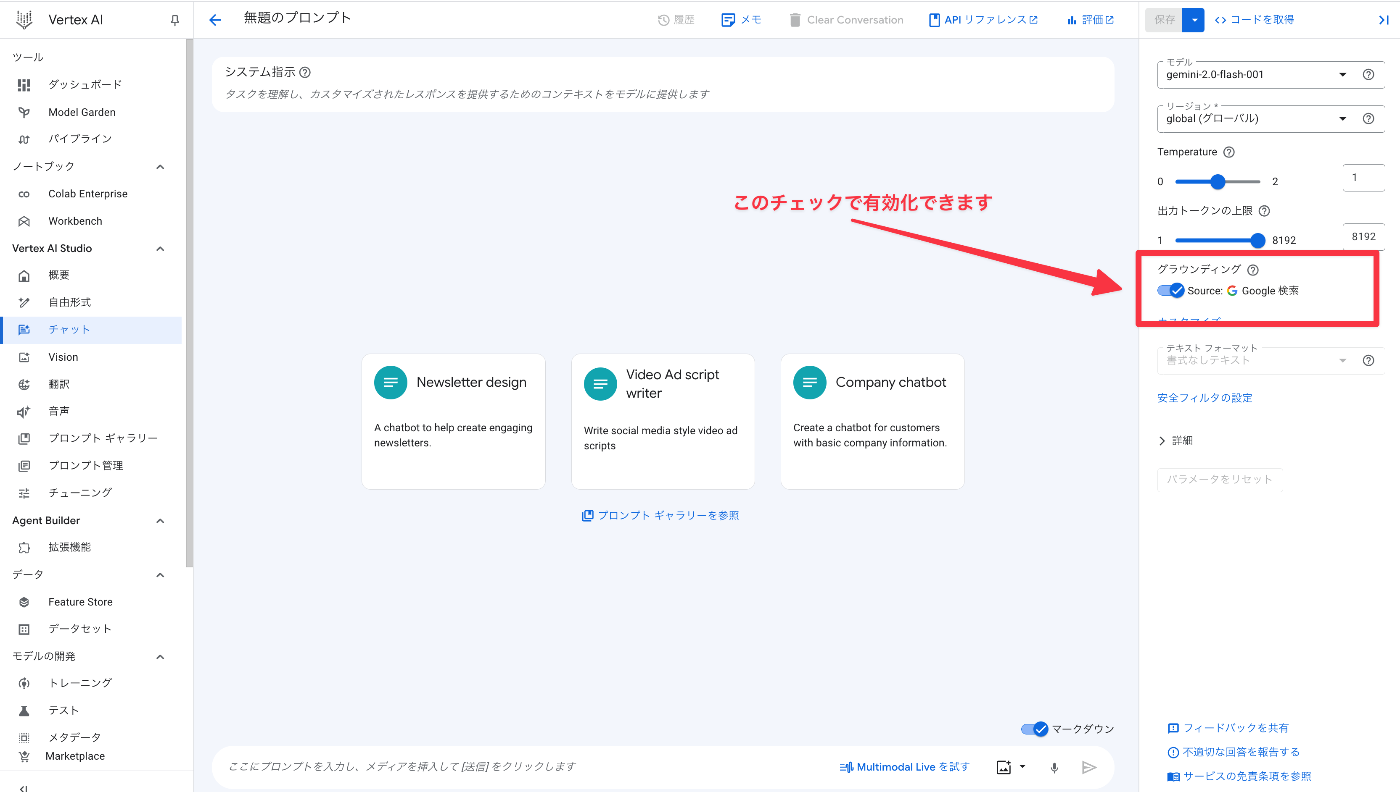Collapse the ノートブック section
The width and height of the screenshot is (1400, 792).
coord(160,167)
